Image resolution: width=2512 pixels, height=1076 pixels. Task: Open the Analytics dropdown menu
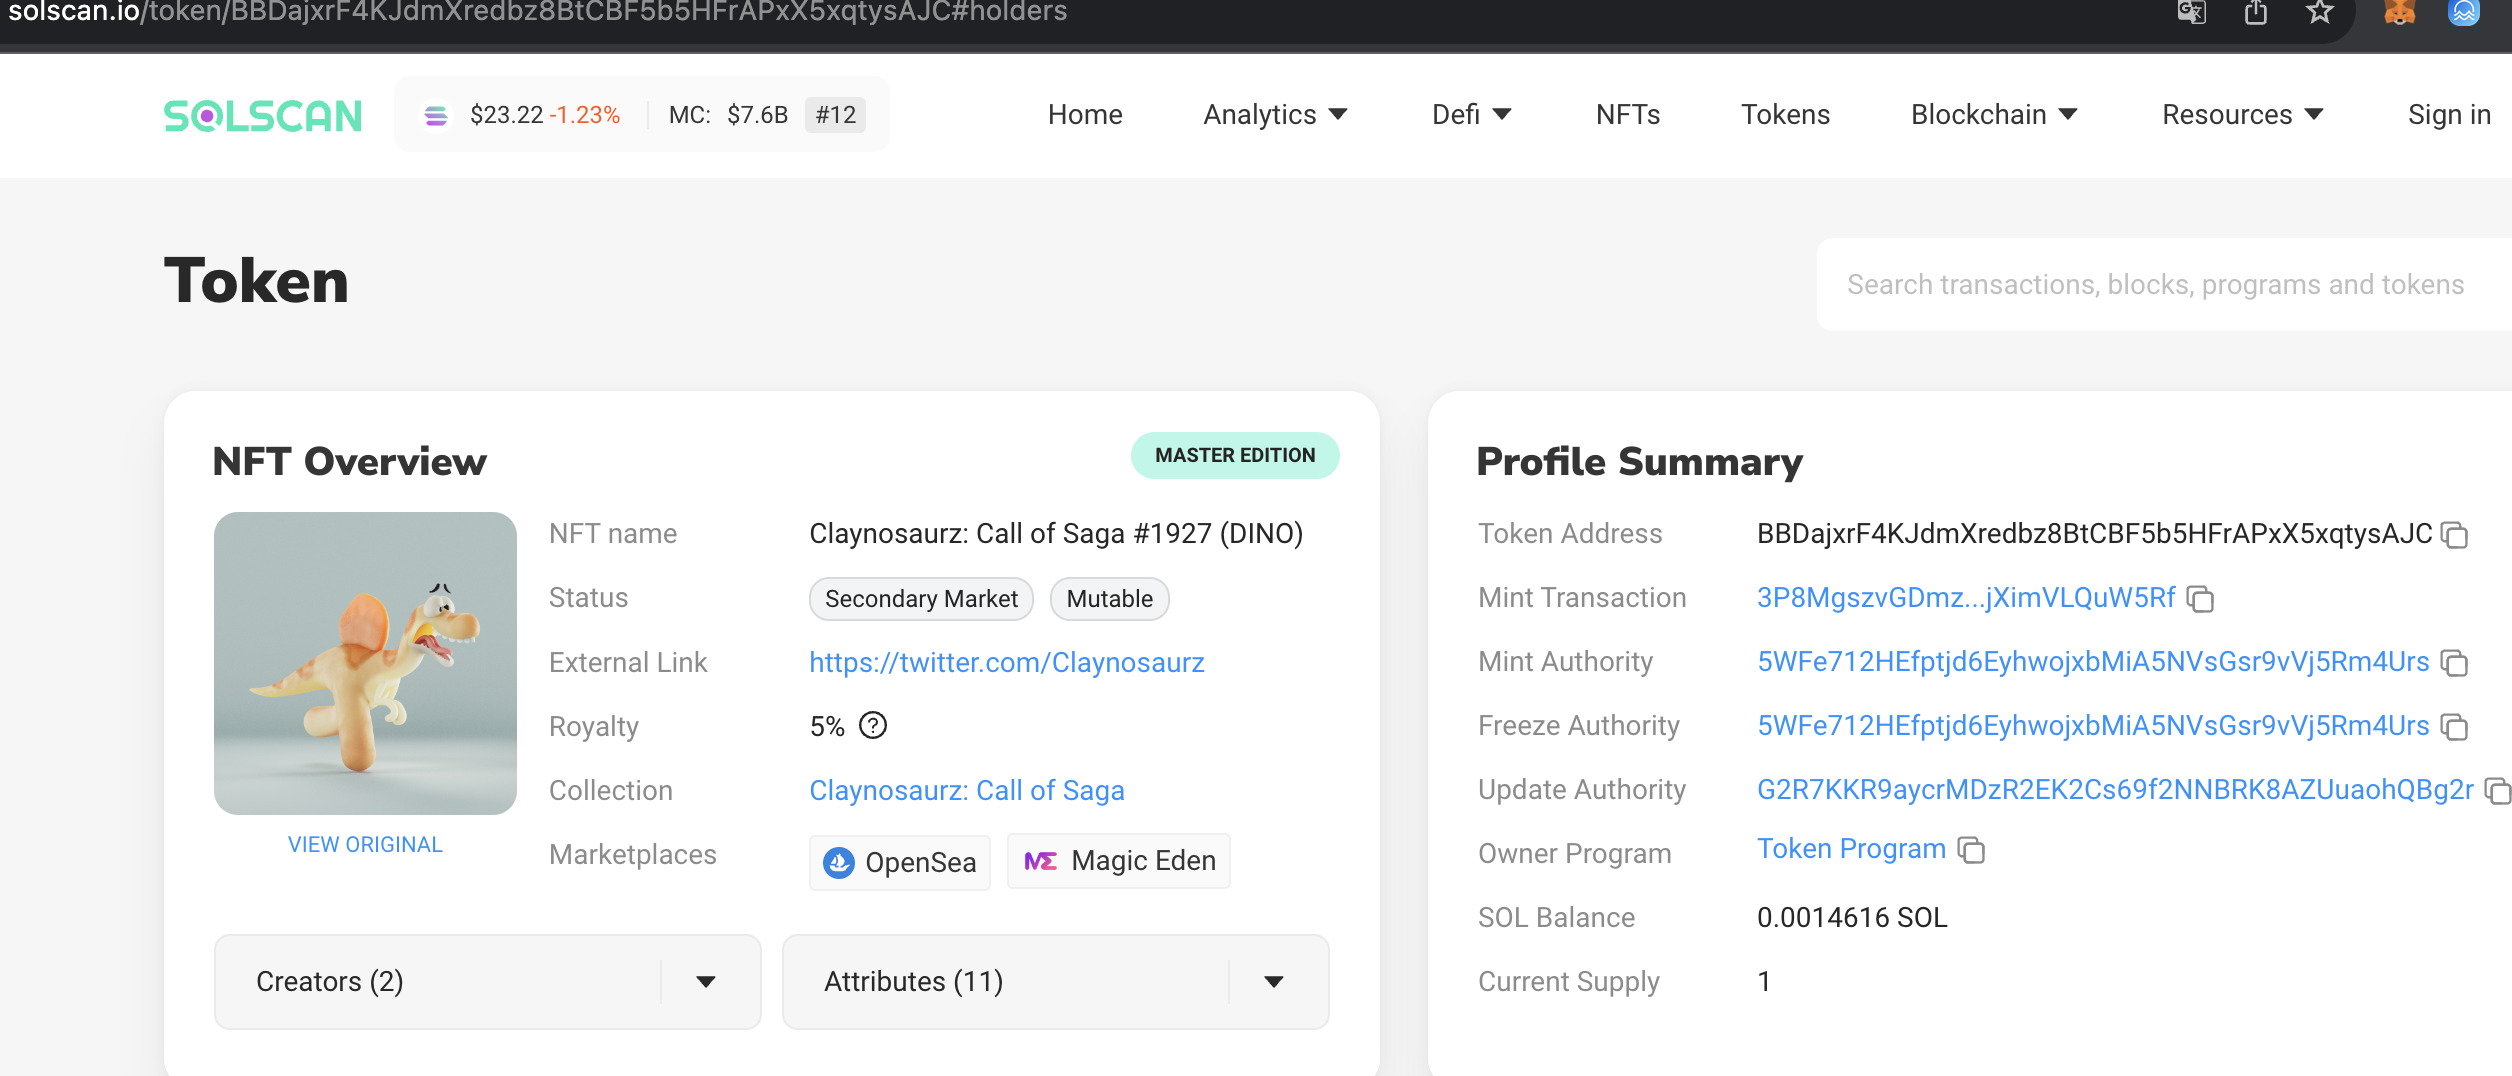tap(1275, 115)
